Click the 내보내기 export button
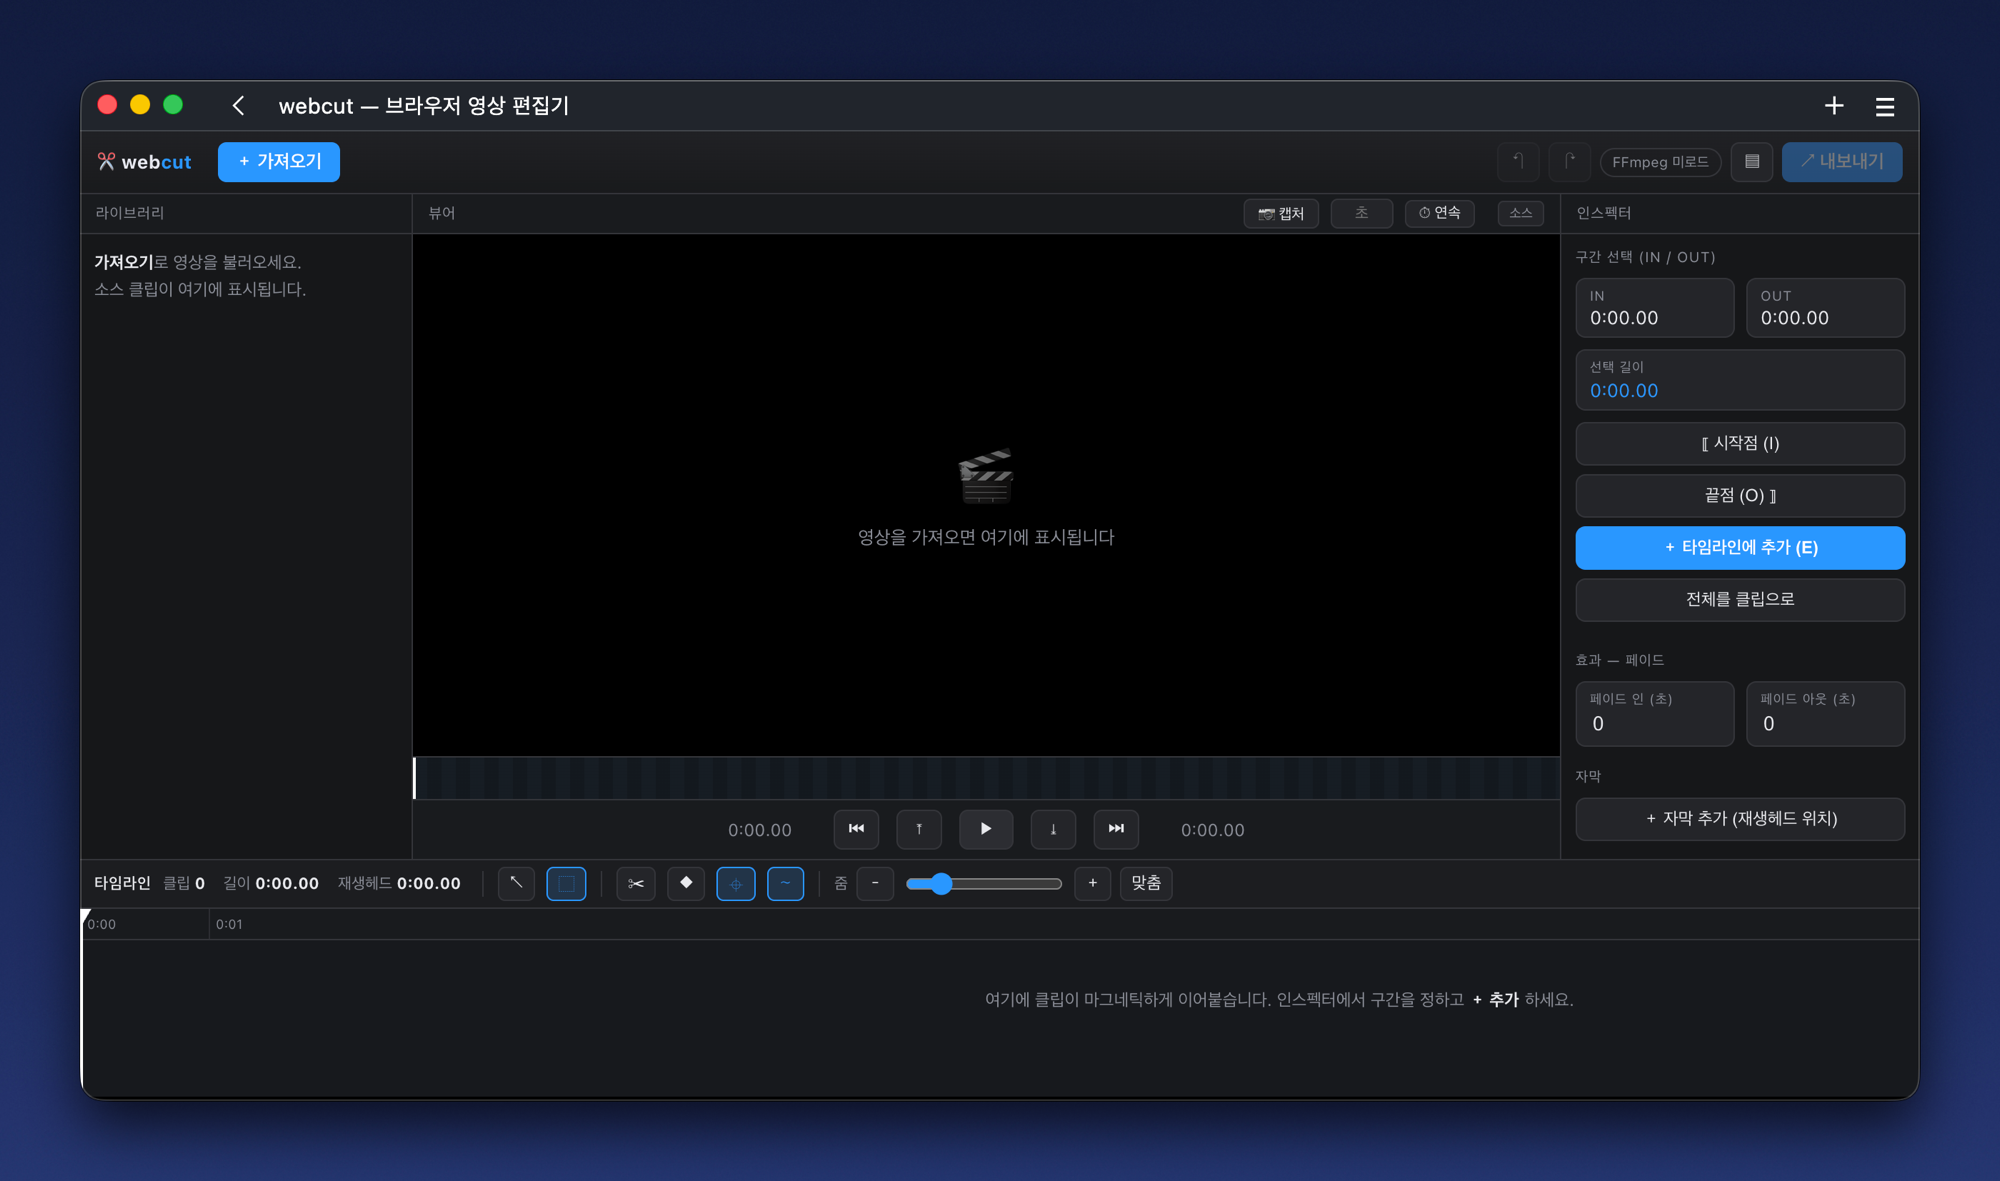Image resolution: width=2000 pixels, height=1181 pixels. (1842, 162)
